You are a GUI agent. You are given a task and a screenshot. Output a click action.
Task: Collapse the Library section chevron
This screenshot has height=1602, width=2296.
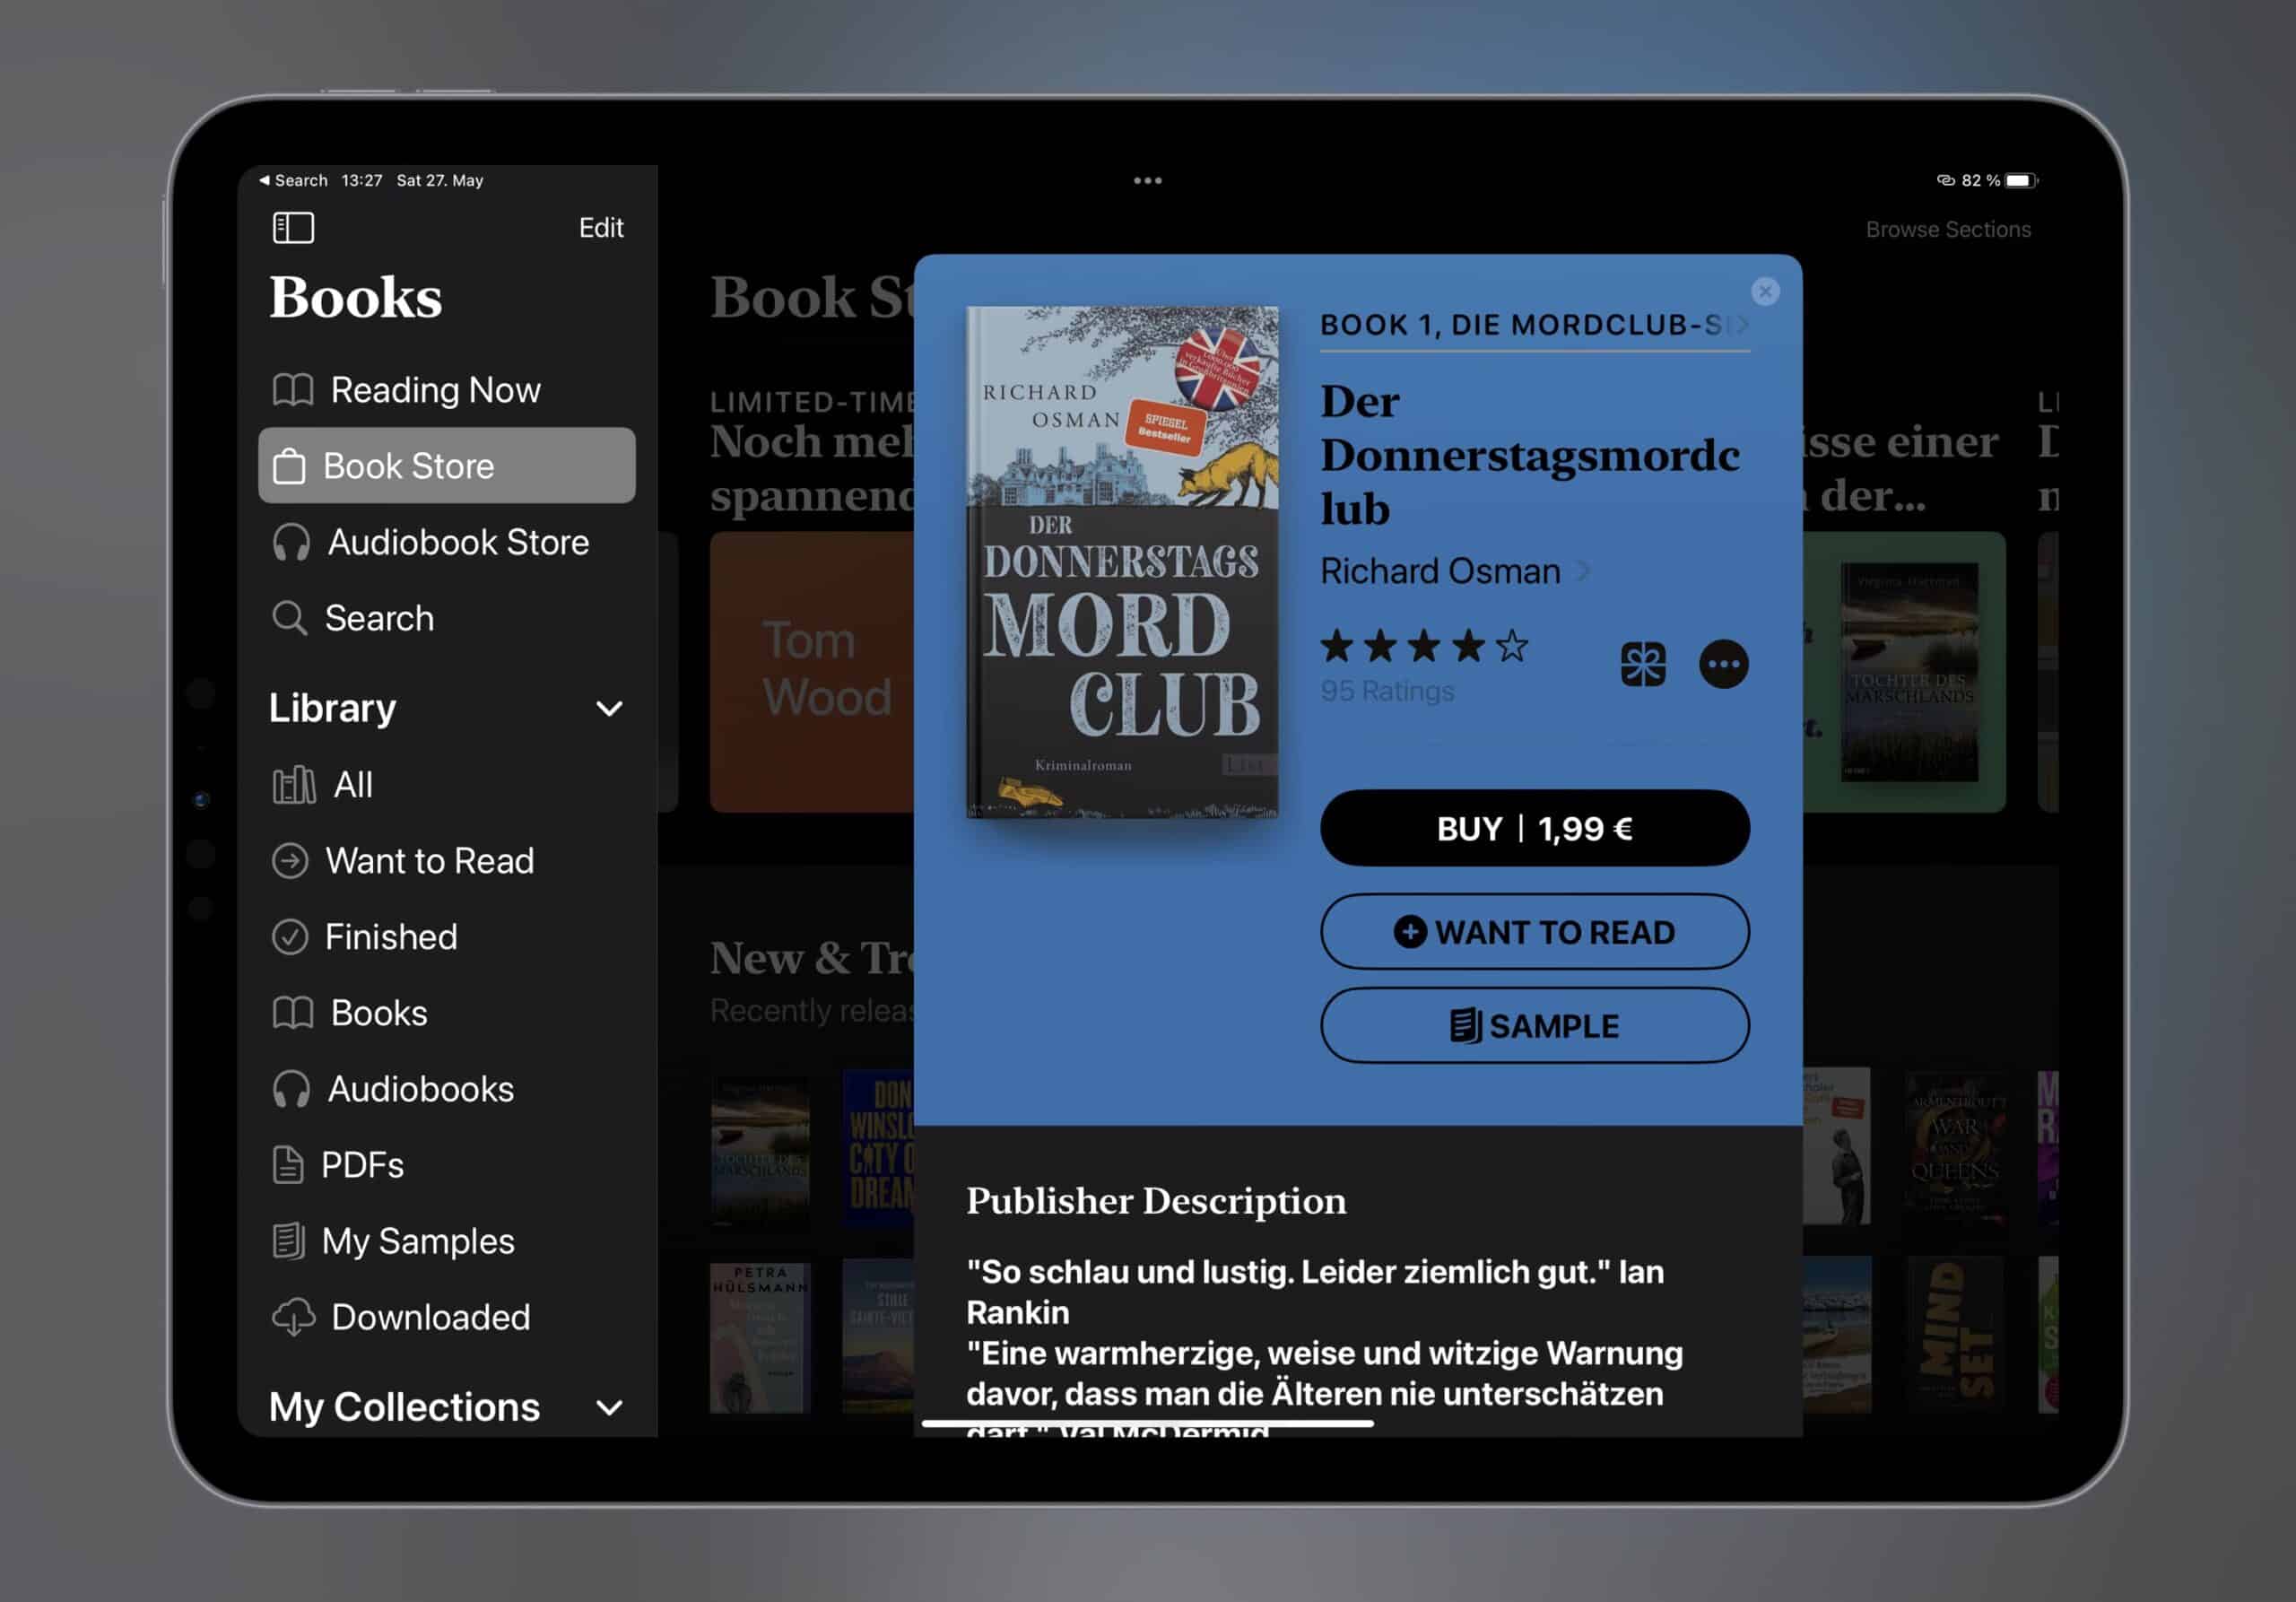(609, 709)
